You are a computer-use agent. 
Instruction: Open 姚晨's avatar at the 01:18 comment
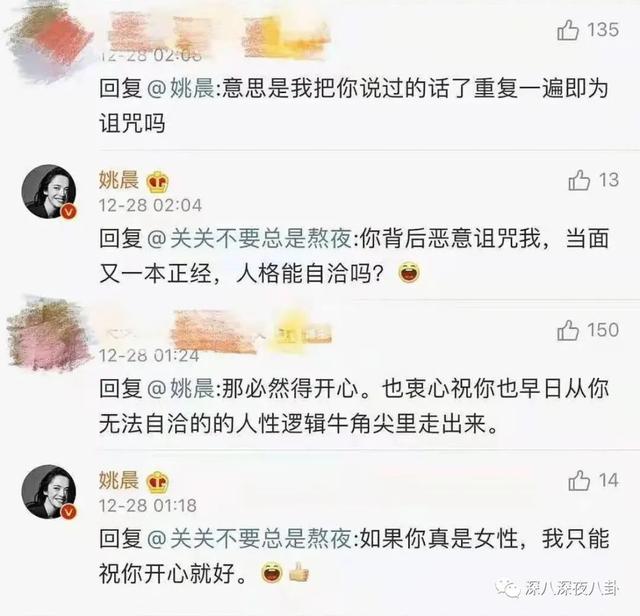(x=49, y=491)
